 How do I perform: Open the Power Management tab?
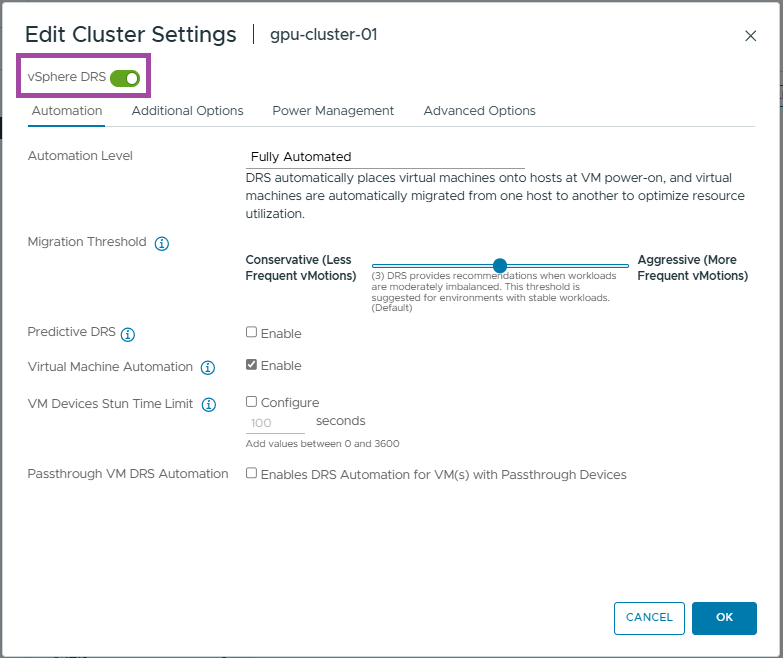point(333,111)
